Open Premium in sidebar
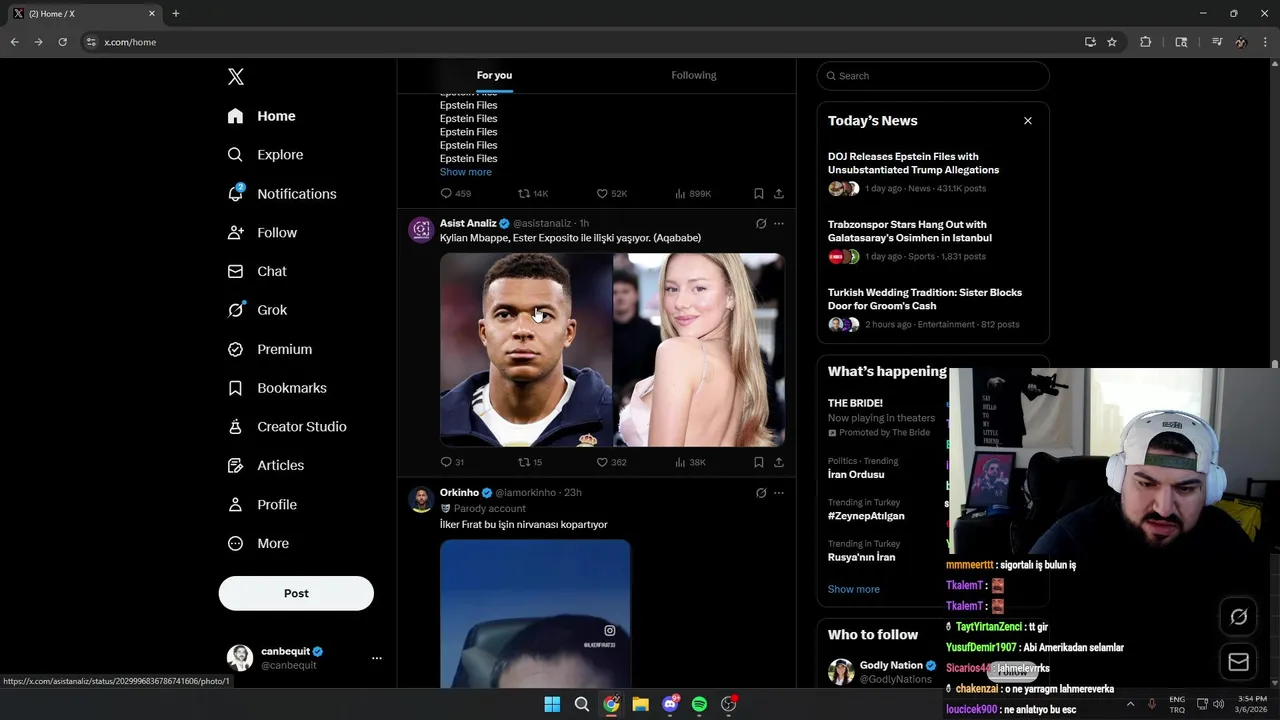1280x720 pixels. [x=270, y=349]
